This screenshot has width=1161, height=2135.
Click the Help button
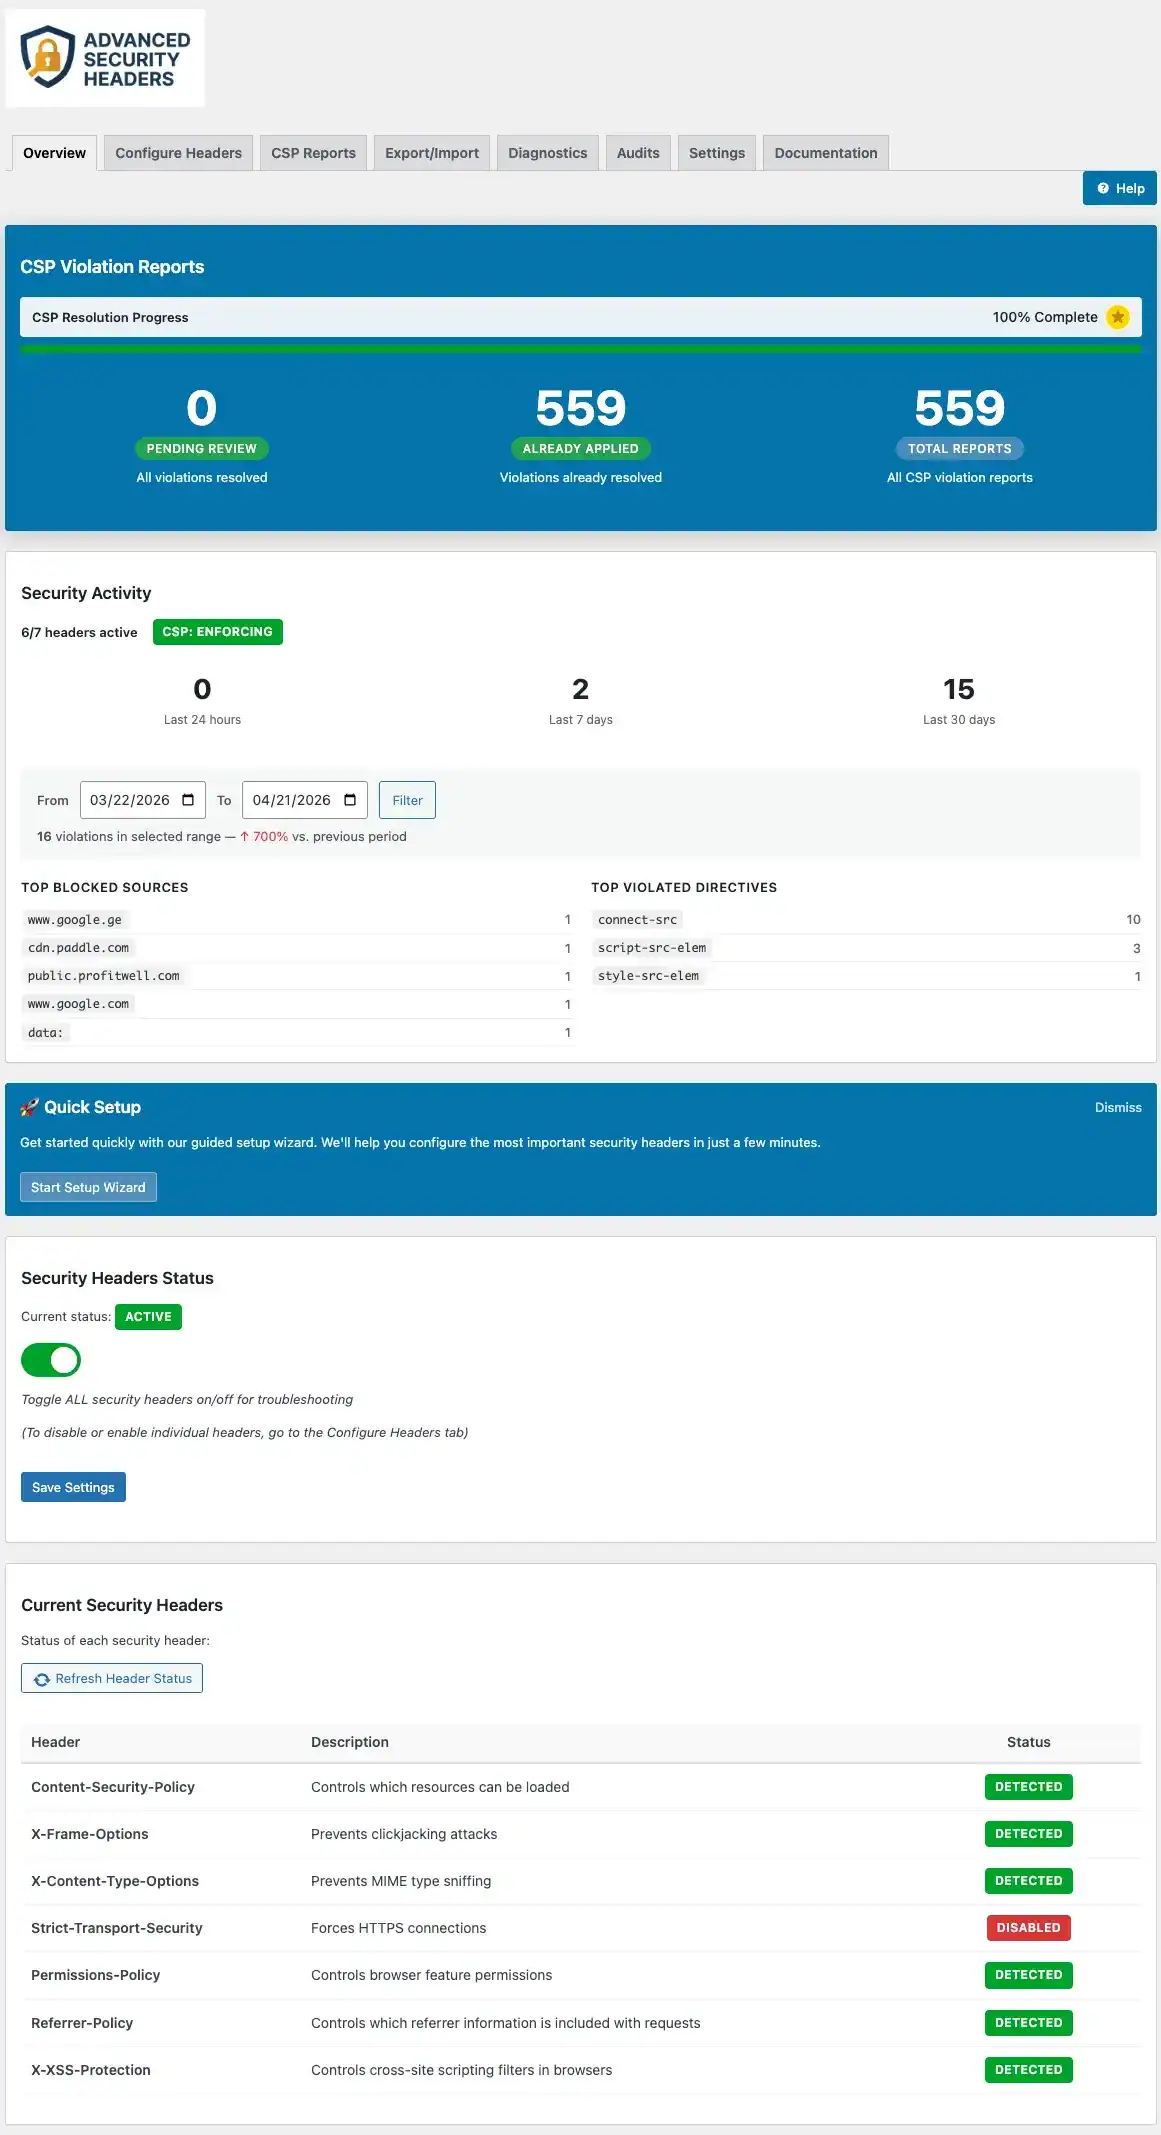point(1119,188)
